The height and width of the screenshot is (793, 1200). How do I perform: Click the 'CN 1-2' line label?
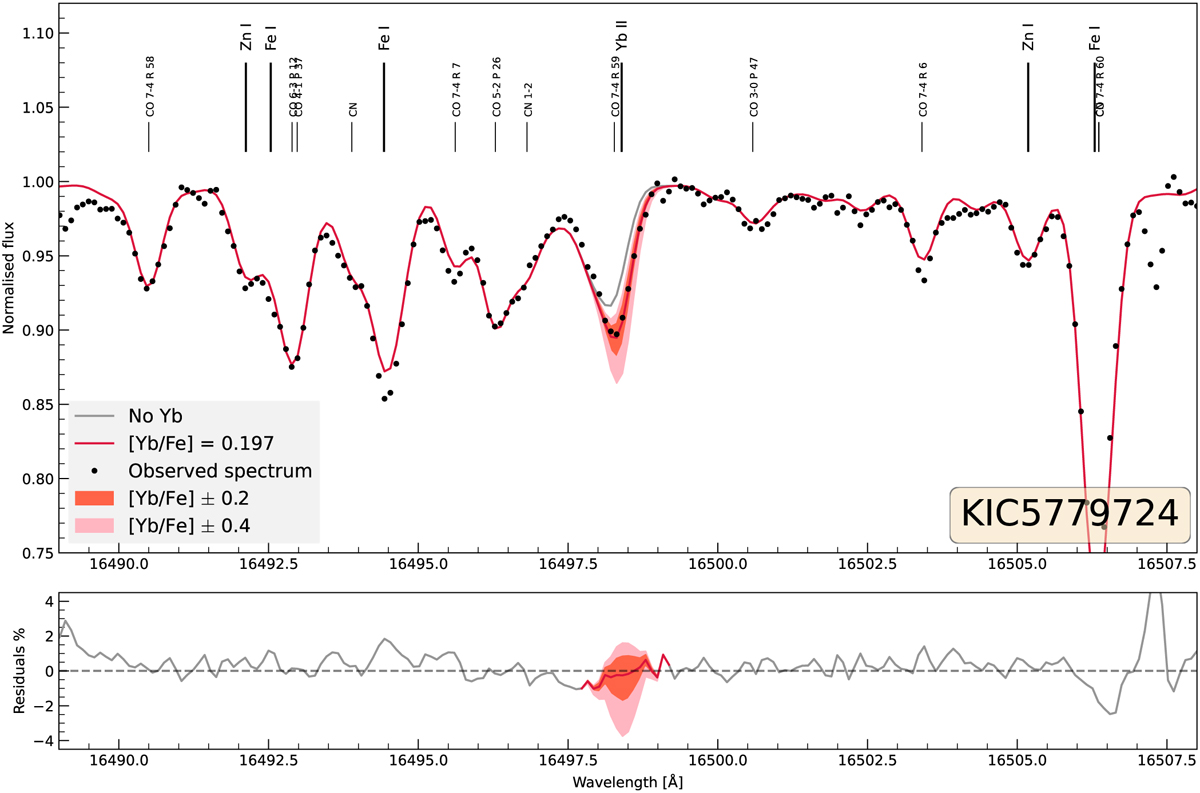[x=528, y=99]
